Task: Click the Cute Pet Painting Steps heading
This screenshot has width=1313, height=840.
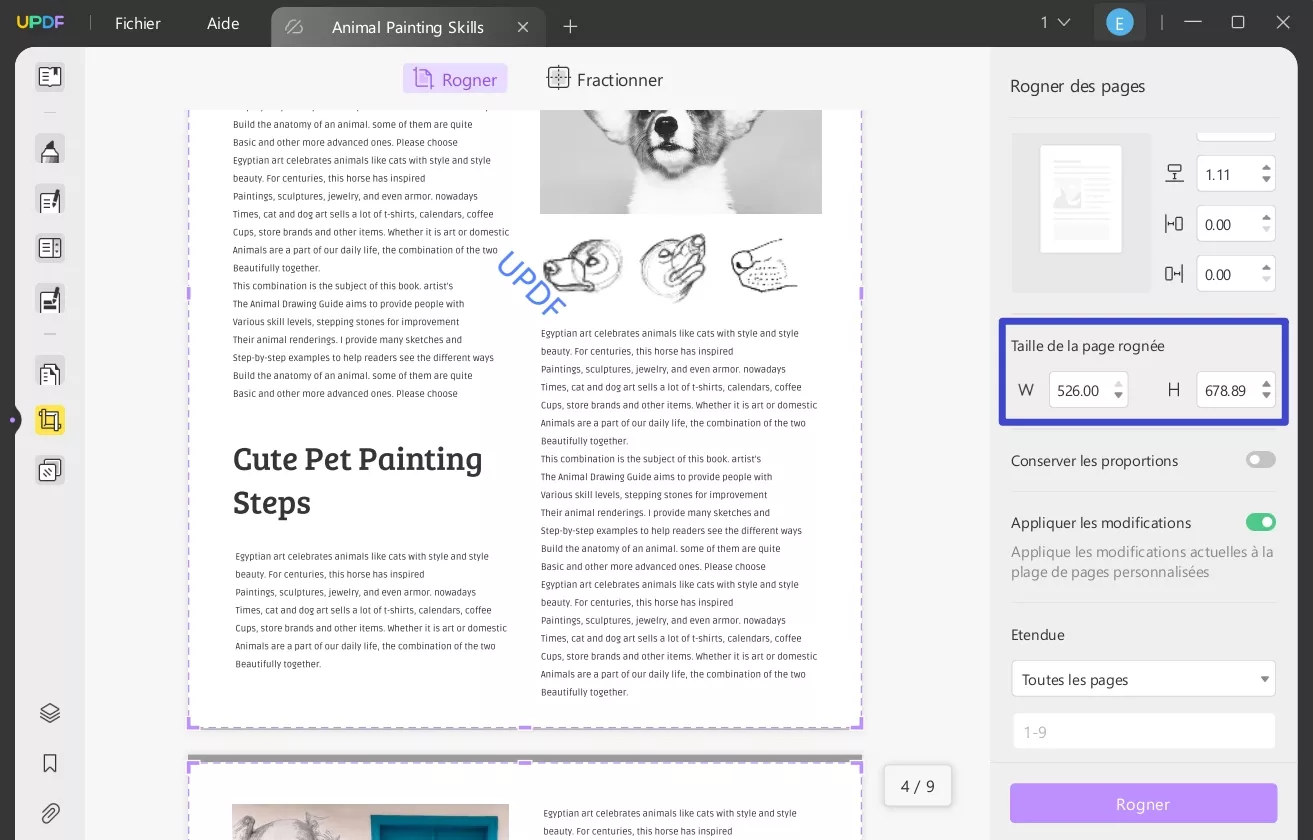Action: click(357, 479)
